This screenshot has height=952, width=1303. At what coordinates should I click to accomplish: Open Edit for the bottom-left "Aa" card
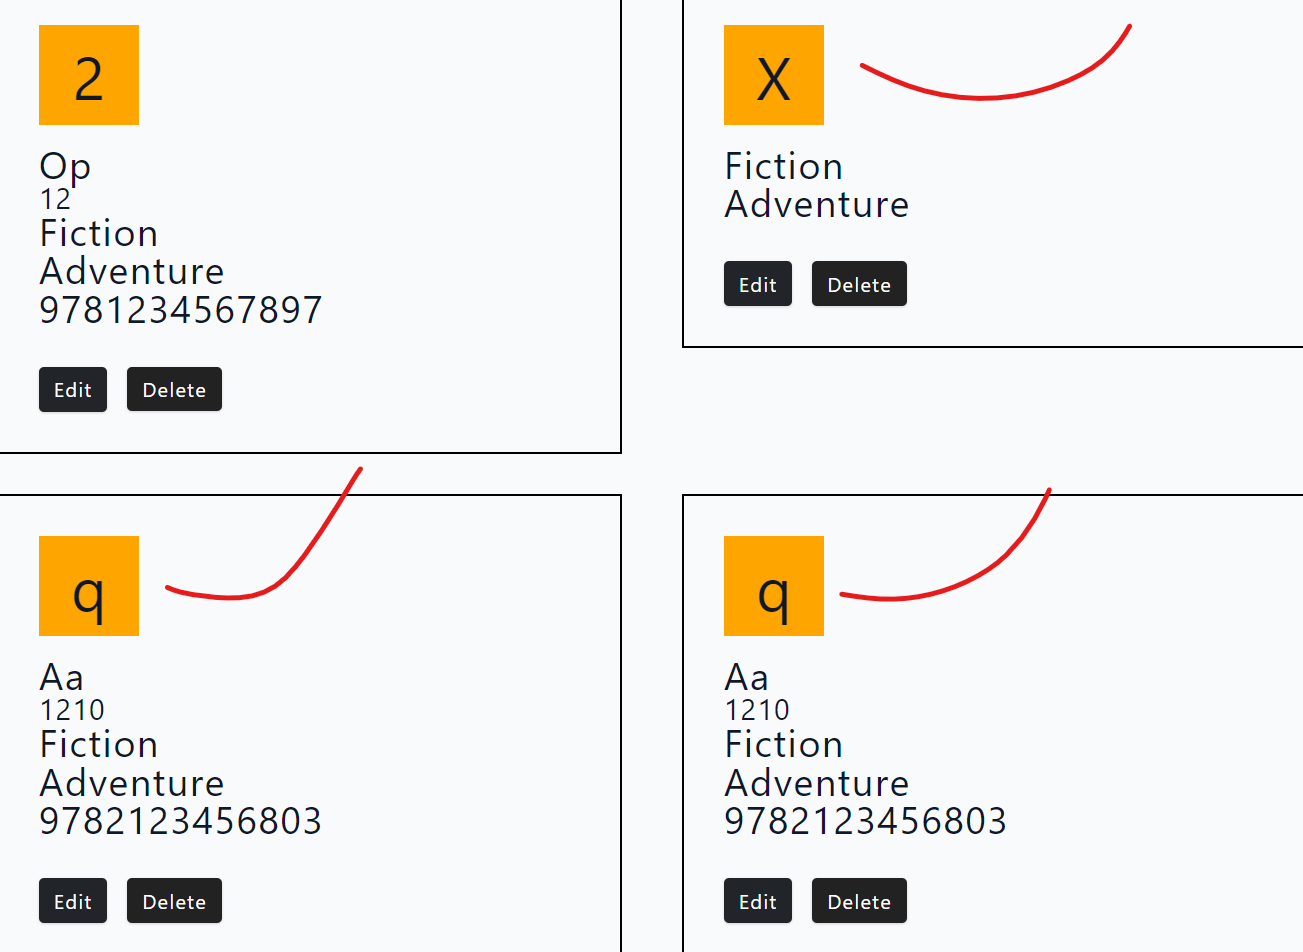coord(73,901)
